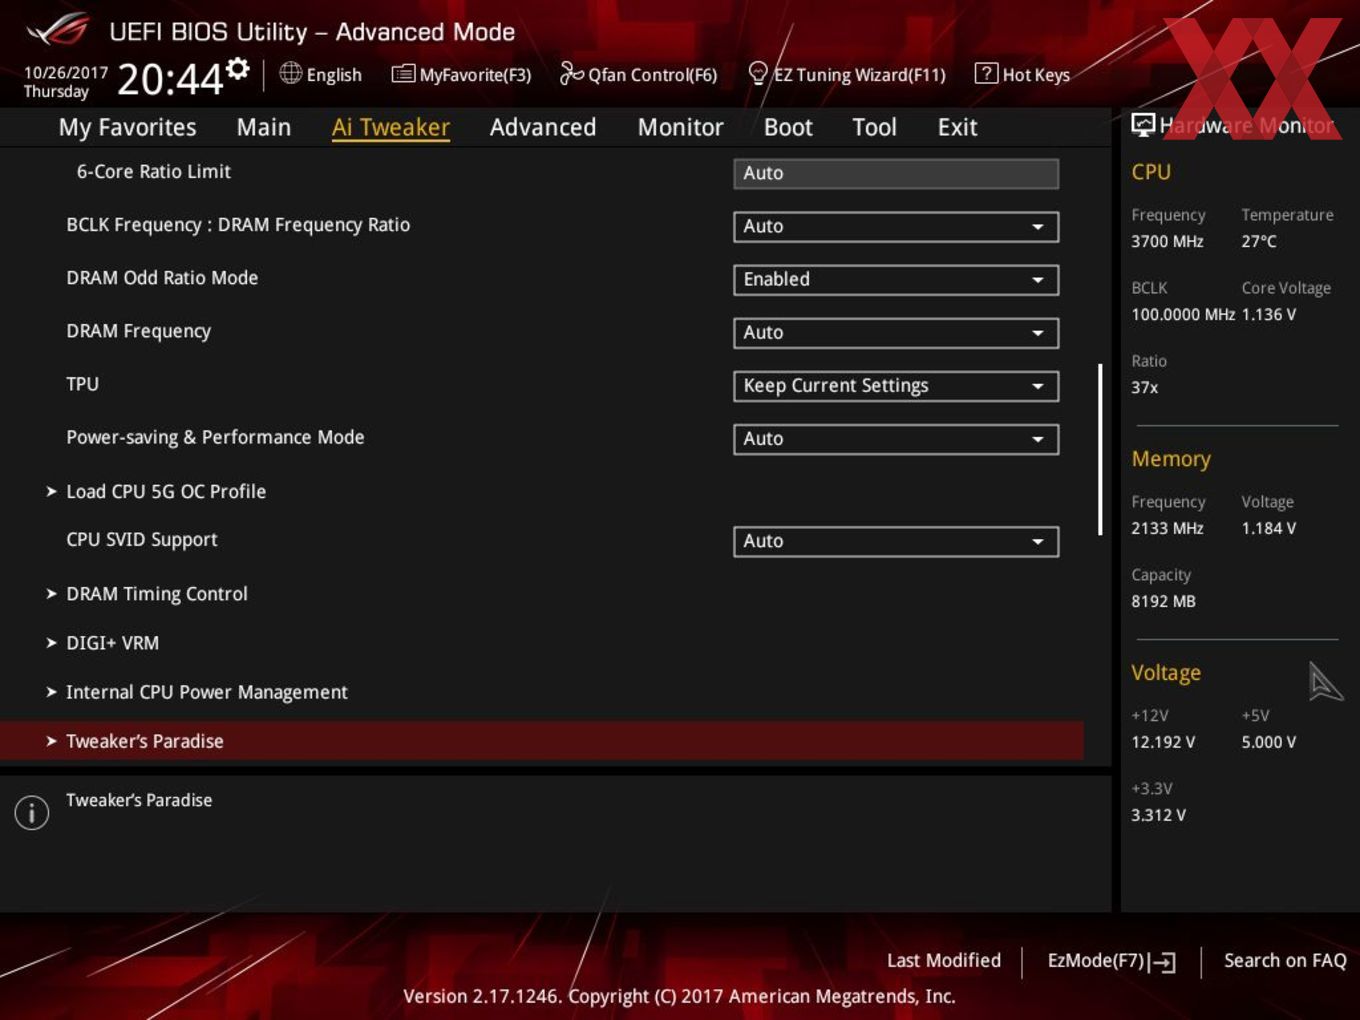The height and width of the screenshot is (1020, 1360).
Task: Open the CPU SVID Support dropdown
Action: tap(896, 541)
